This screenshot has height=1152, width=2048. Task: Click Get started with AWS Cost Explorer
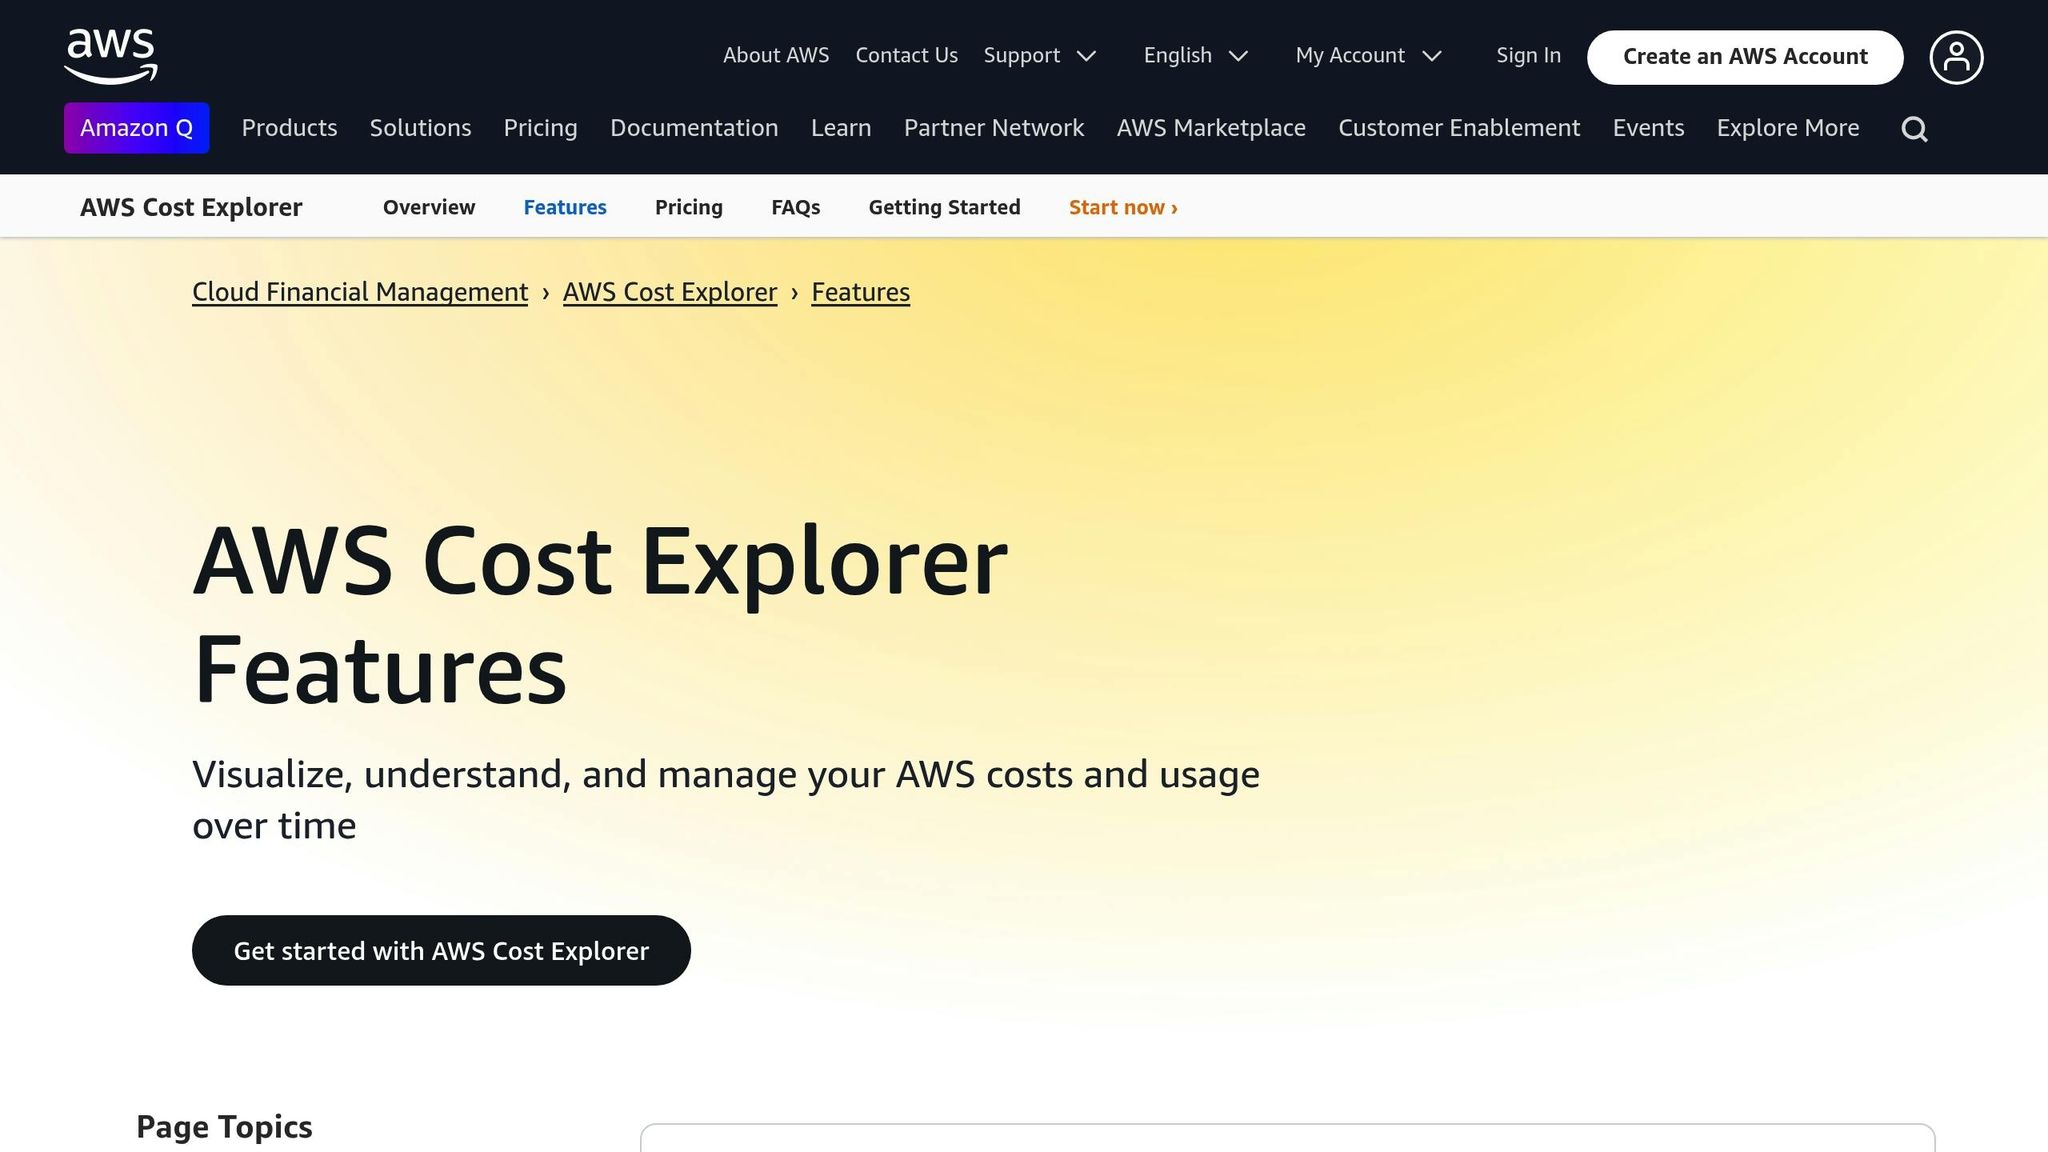[x=441, y=950]
